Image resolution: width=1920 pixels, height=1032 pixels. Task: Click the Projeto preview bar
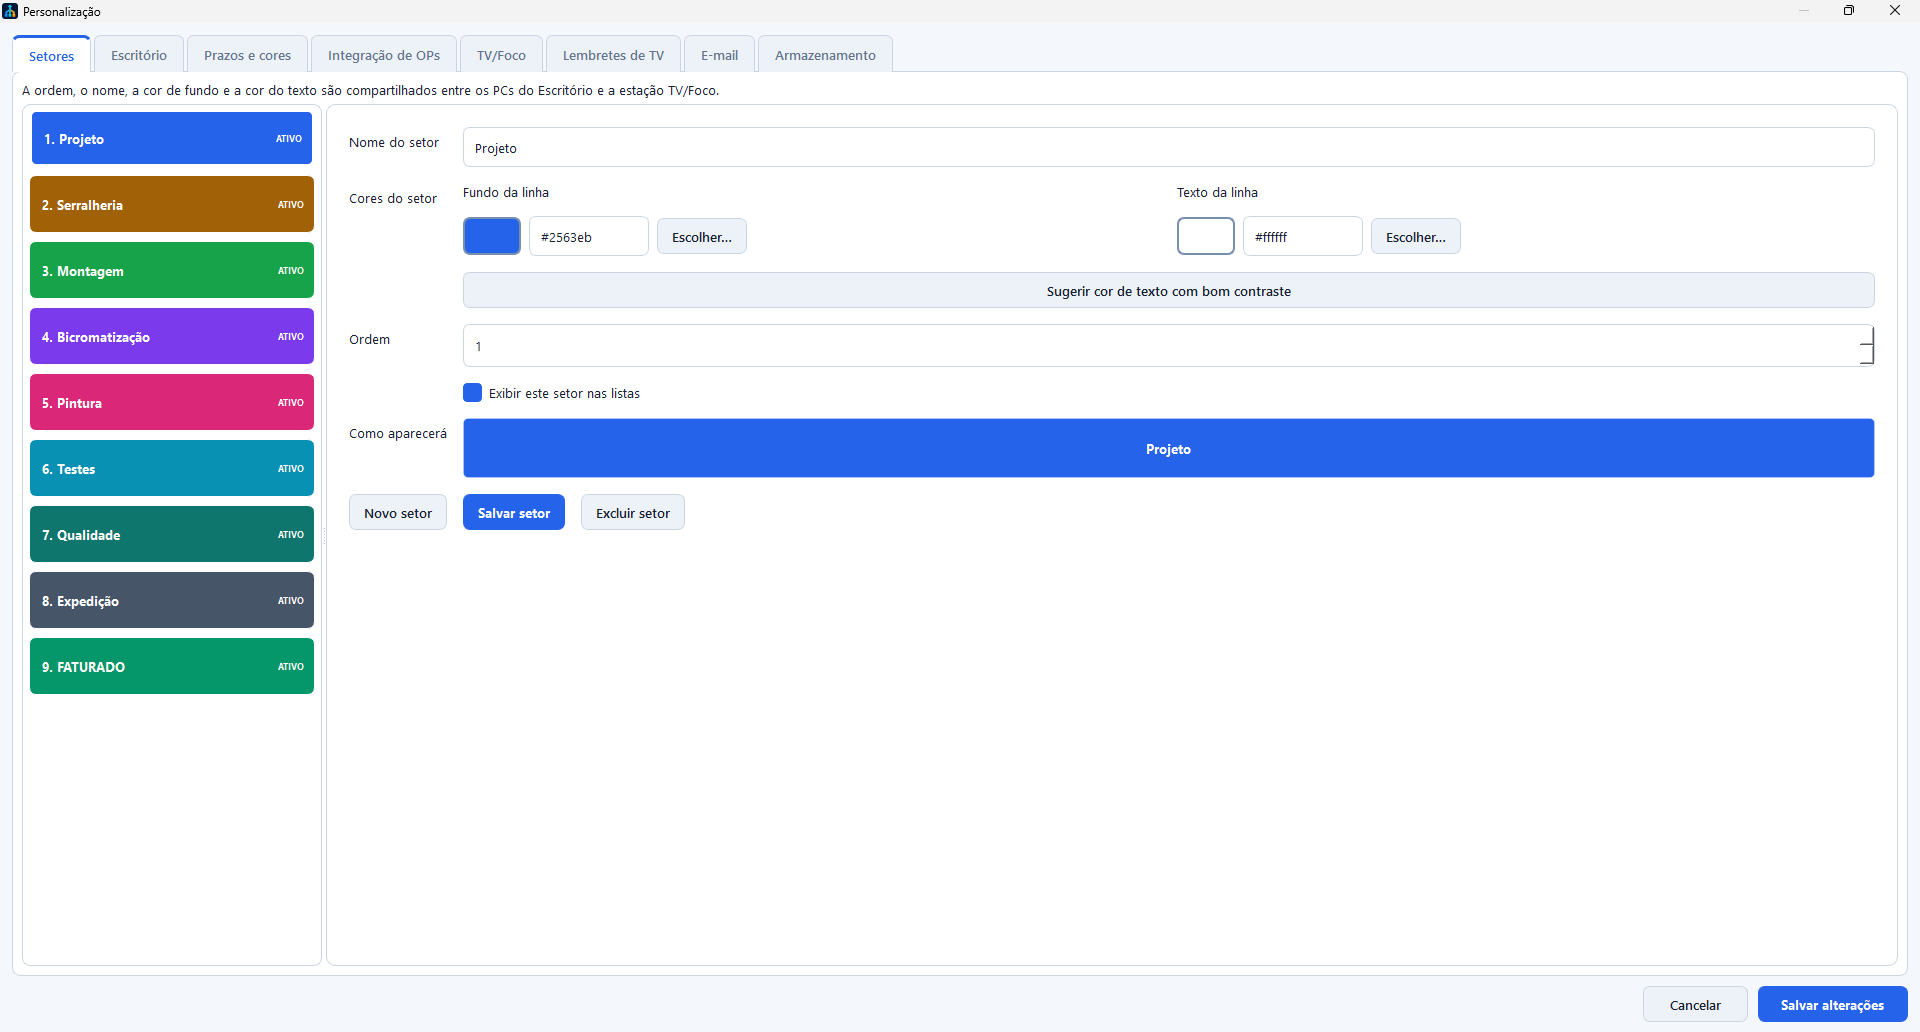click(1168, 448)
